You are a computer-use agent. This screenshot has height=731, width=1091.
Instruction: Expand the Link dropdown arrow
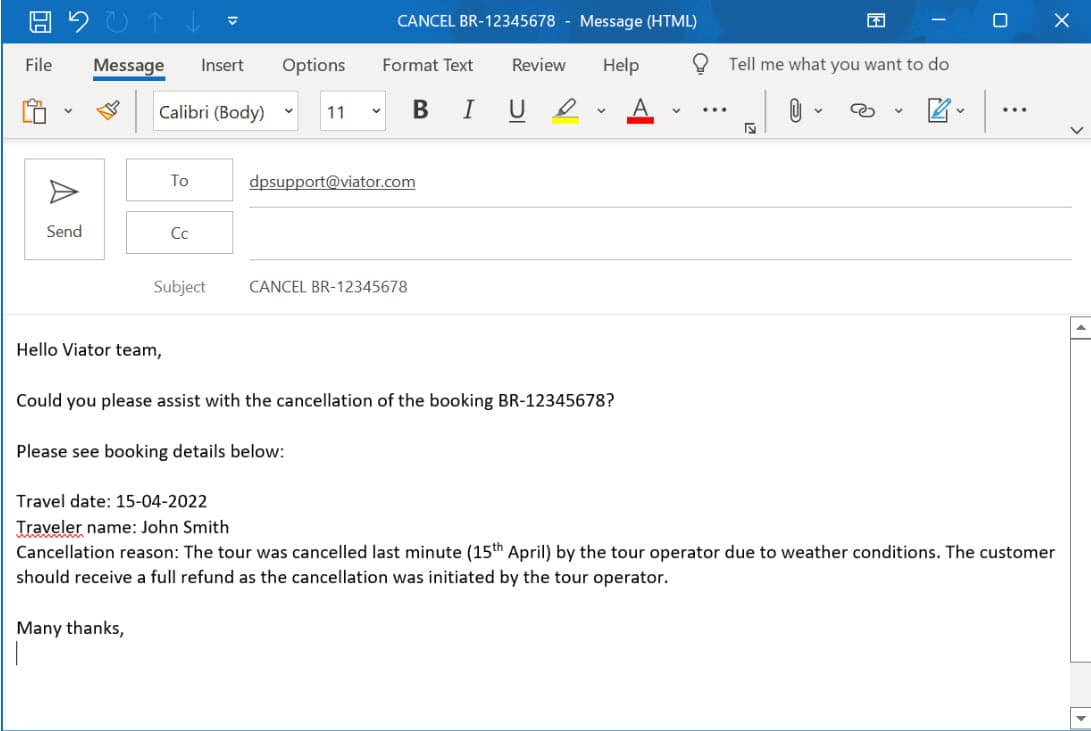898,111
